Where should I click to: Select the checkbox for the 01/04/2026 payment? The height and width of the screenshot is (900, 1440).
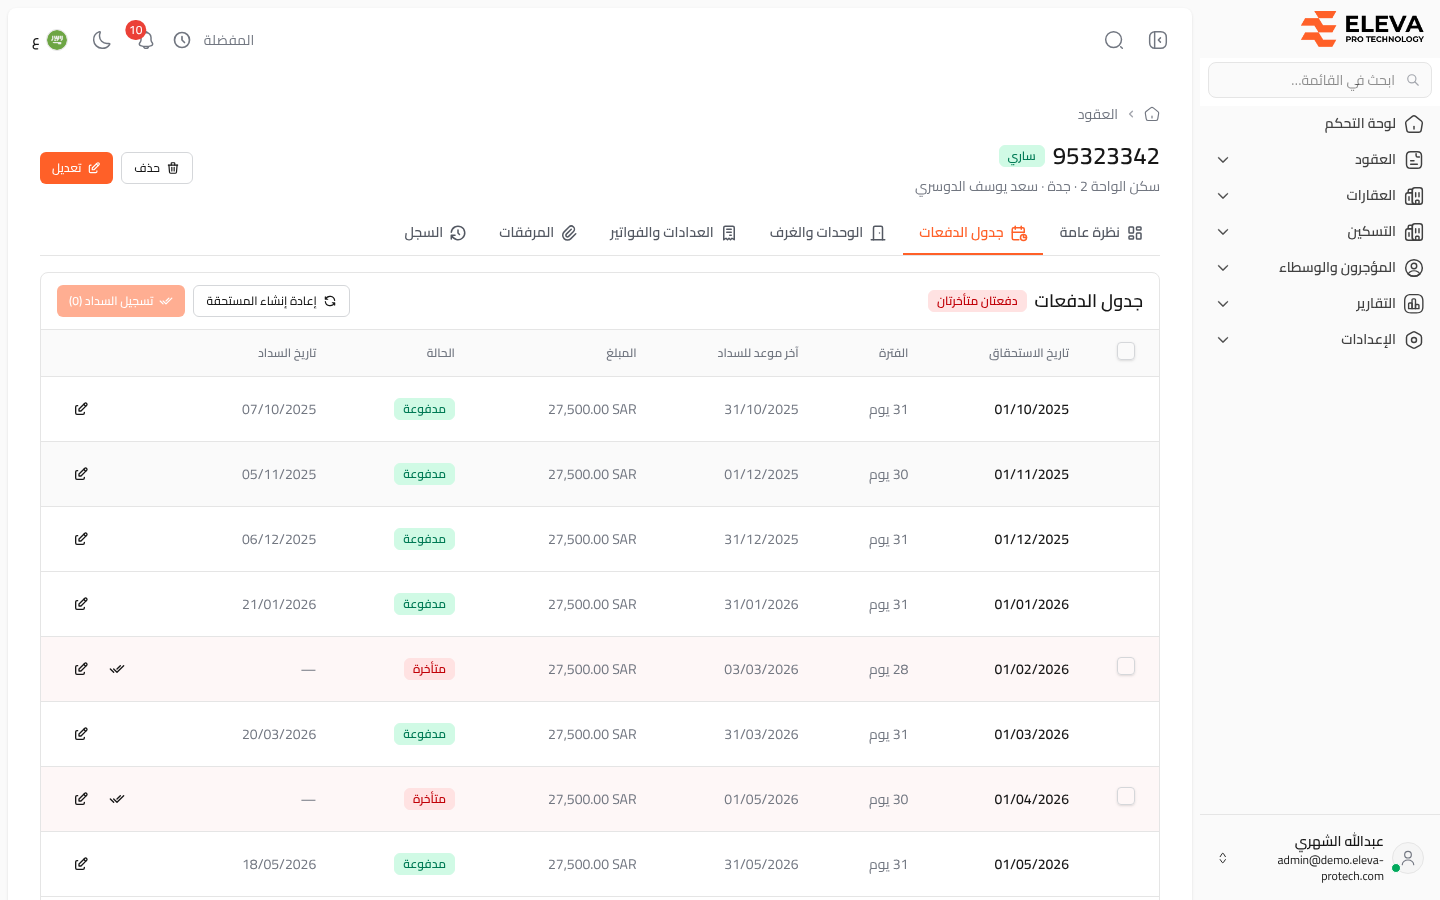click(1126, 796)
